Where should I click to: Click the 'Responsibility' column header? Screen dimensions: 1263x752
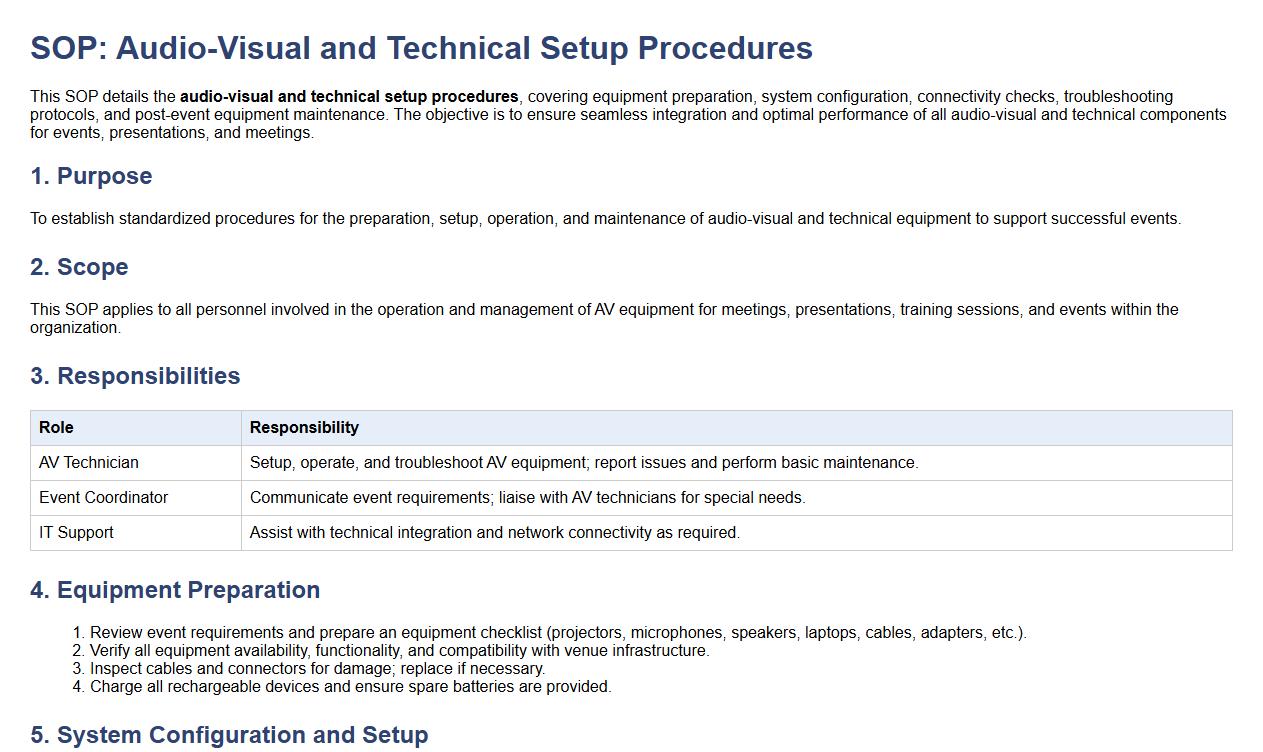(304, 427)
